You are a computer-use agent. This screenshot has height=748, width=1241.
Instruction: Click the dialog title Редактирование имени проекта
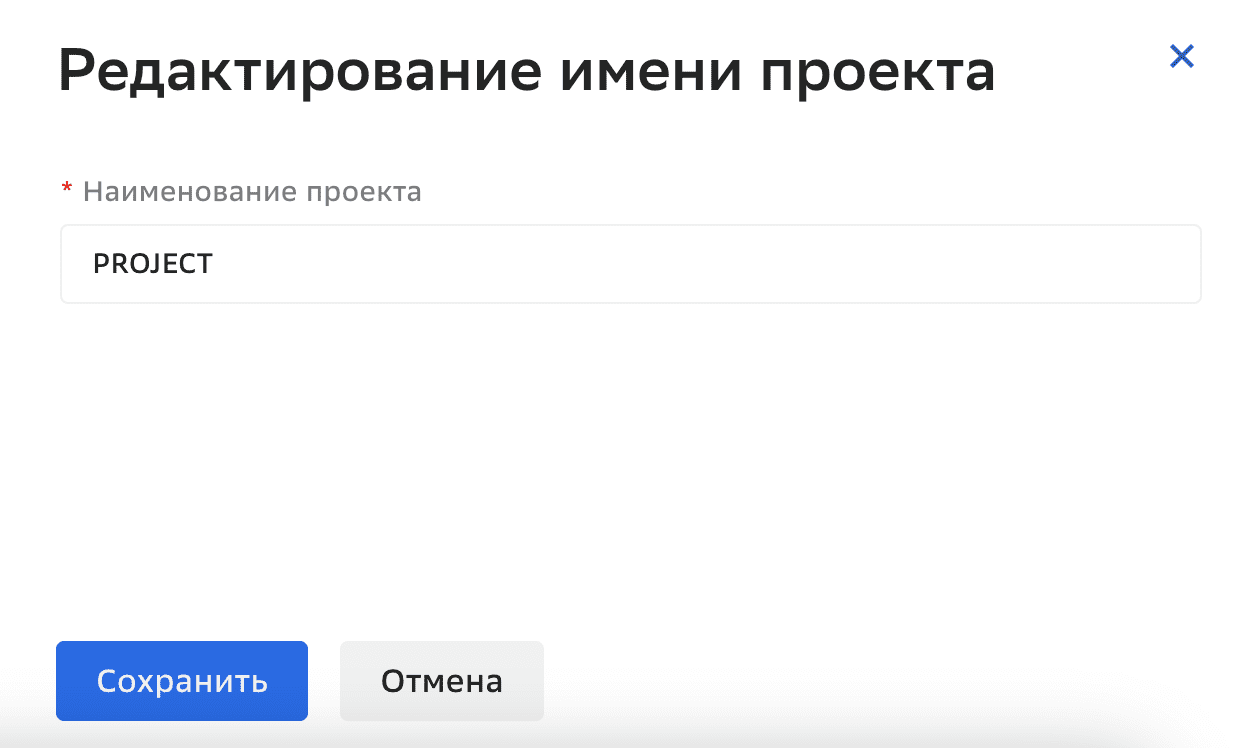[527, 70]
